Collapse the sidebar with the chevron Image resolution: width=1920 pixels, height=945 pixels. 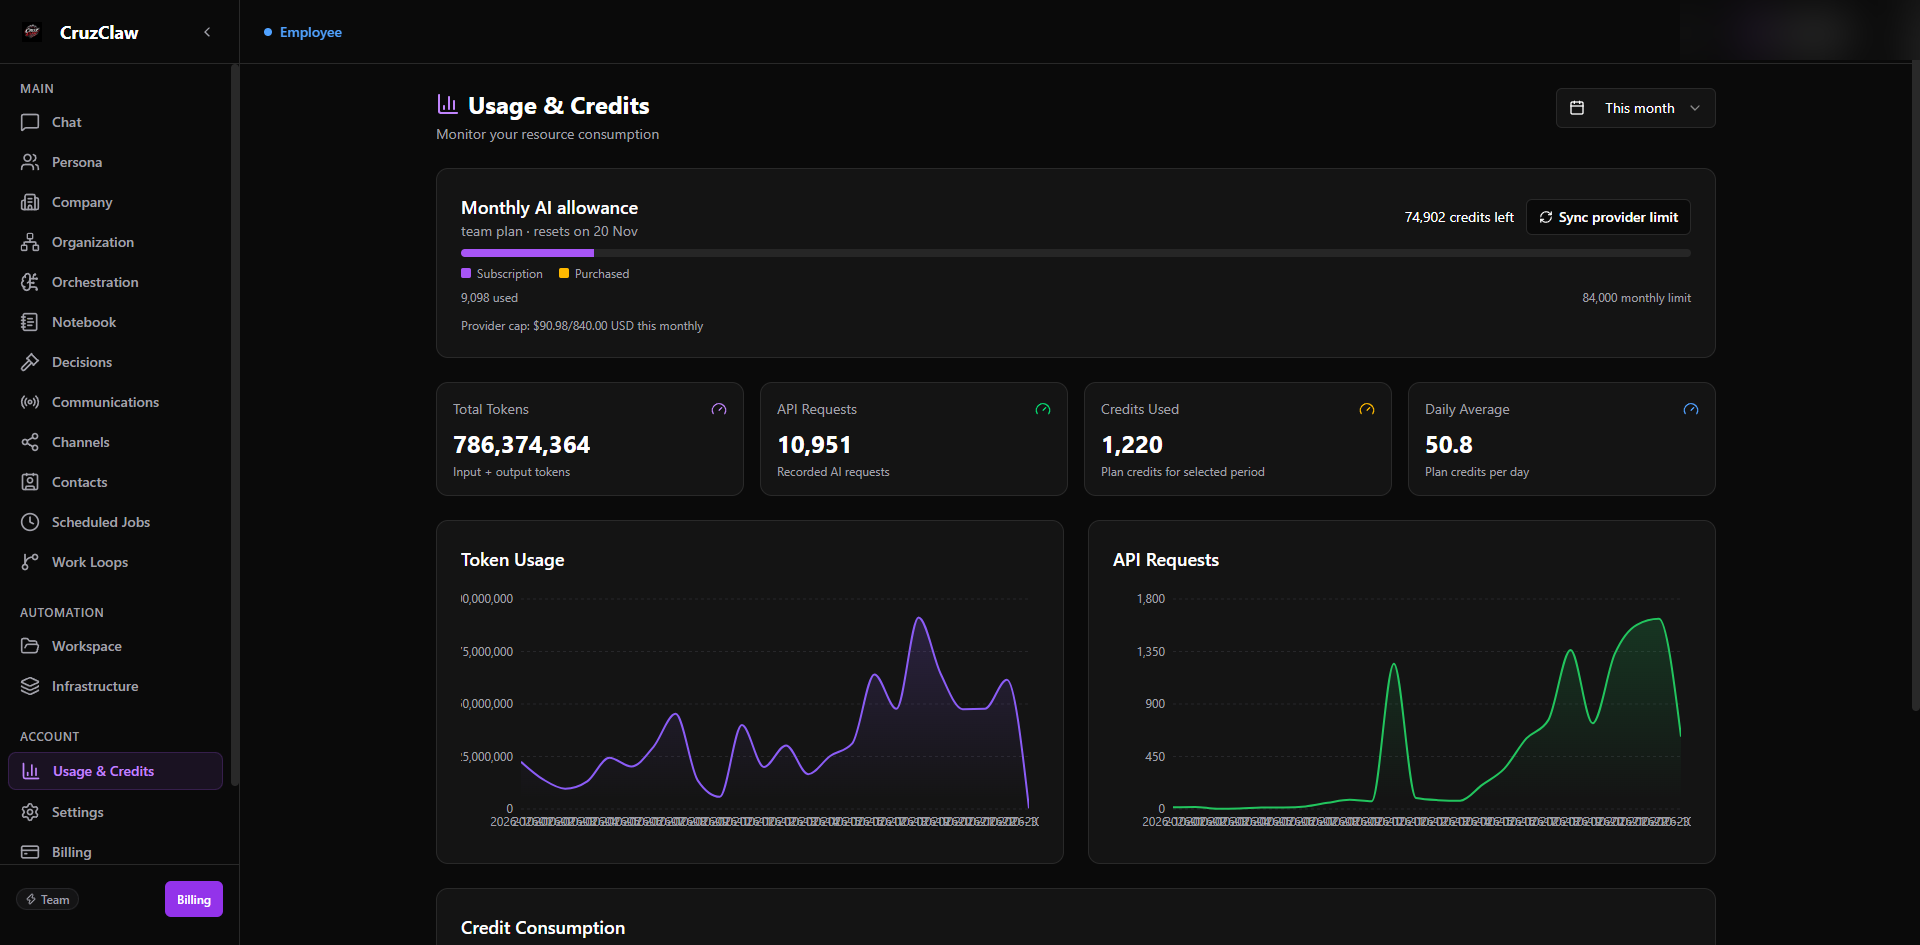(x=207, y=32)
